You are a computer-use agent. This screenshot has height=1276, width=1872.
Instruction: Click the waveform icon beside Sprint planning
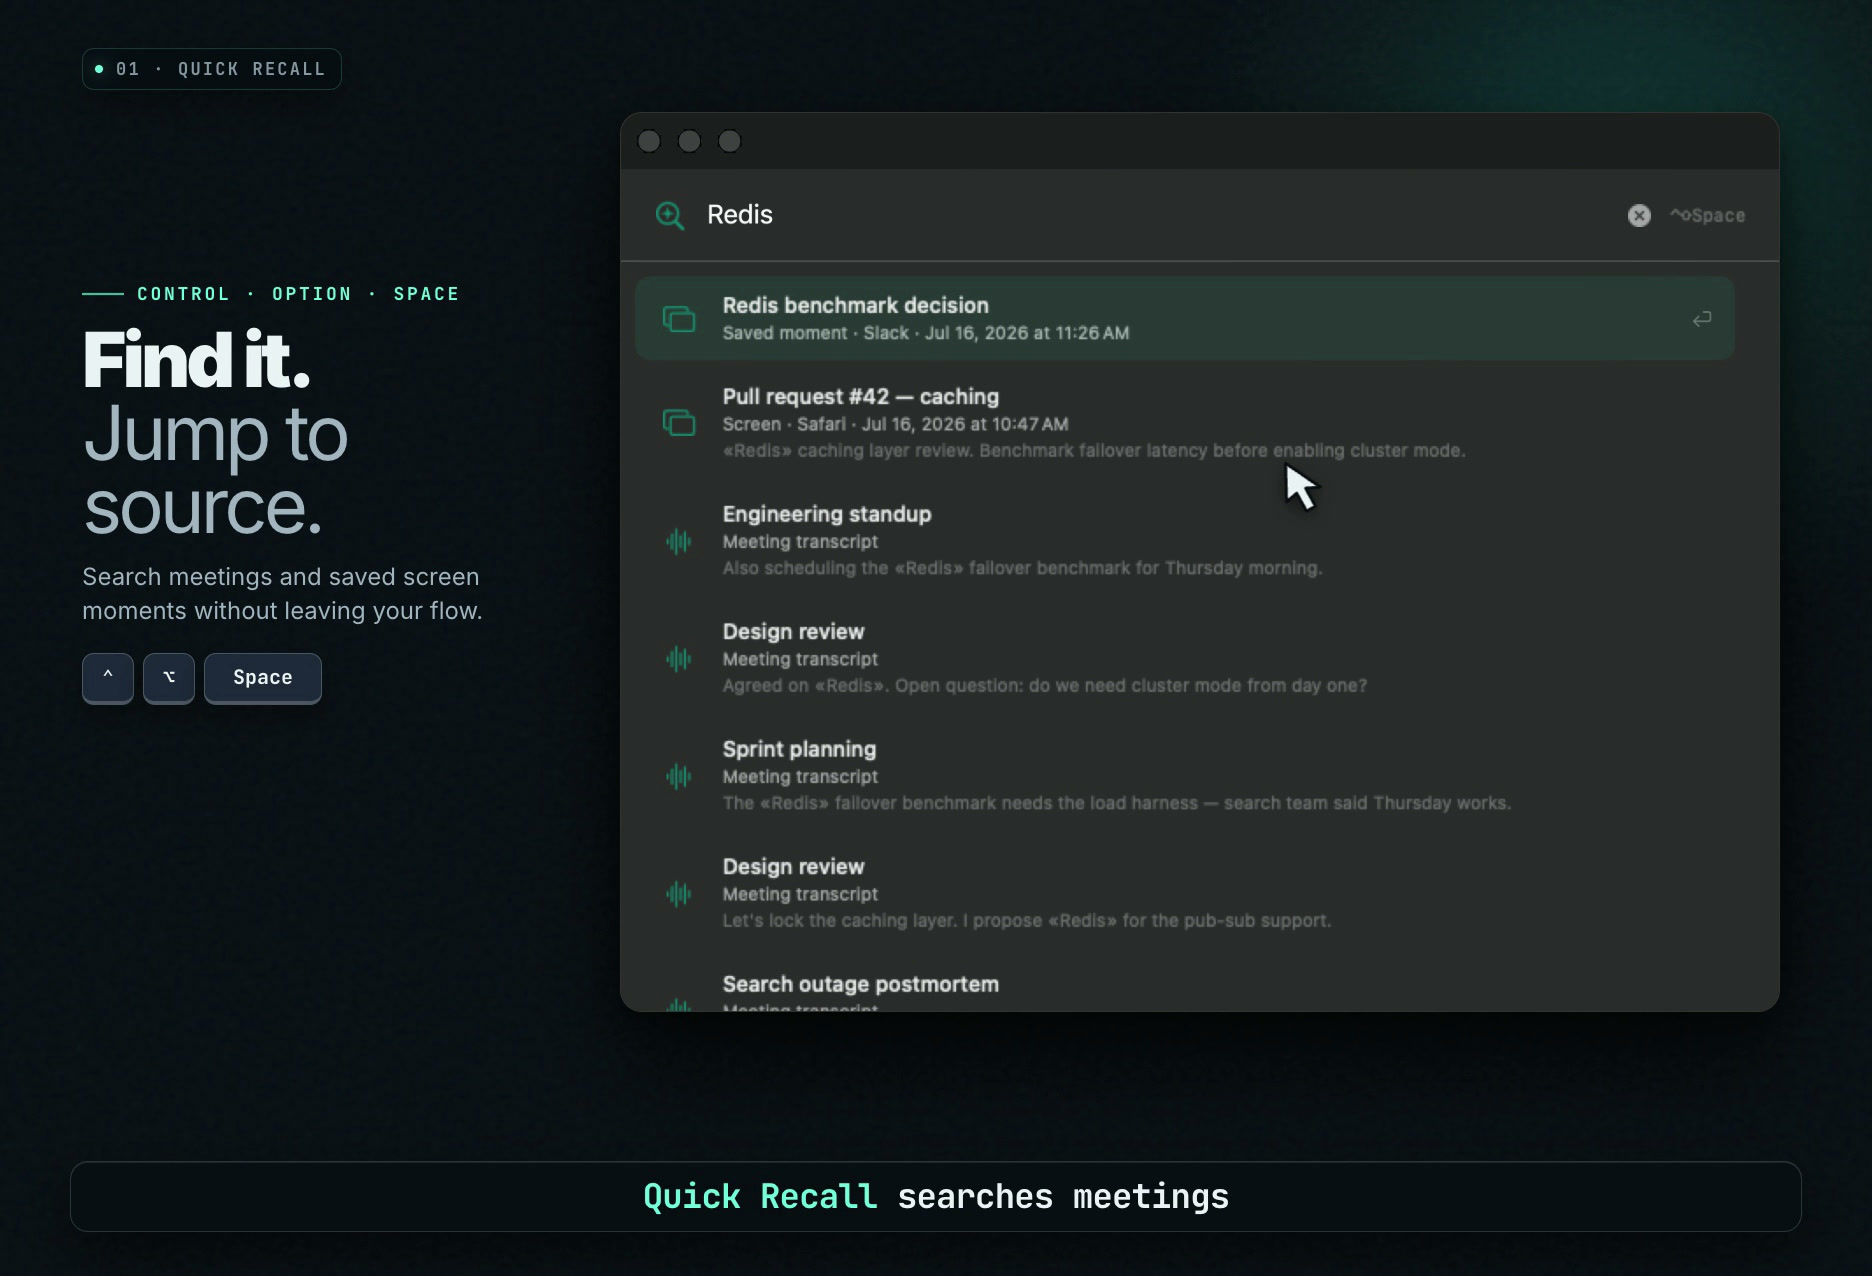pyautogui.click(x=679, y=776)
